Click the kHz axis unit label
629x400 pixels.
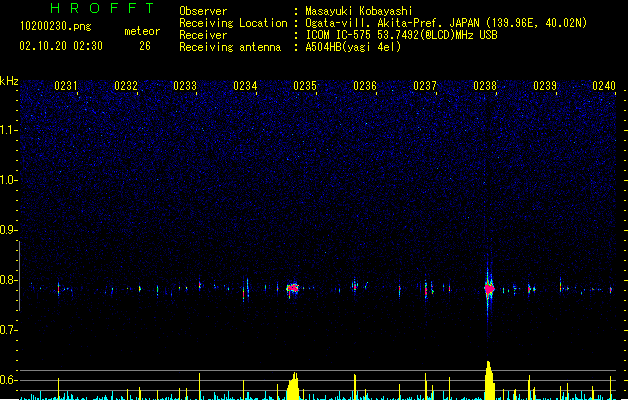[9, 81]
